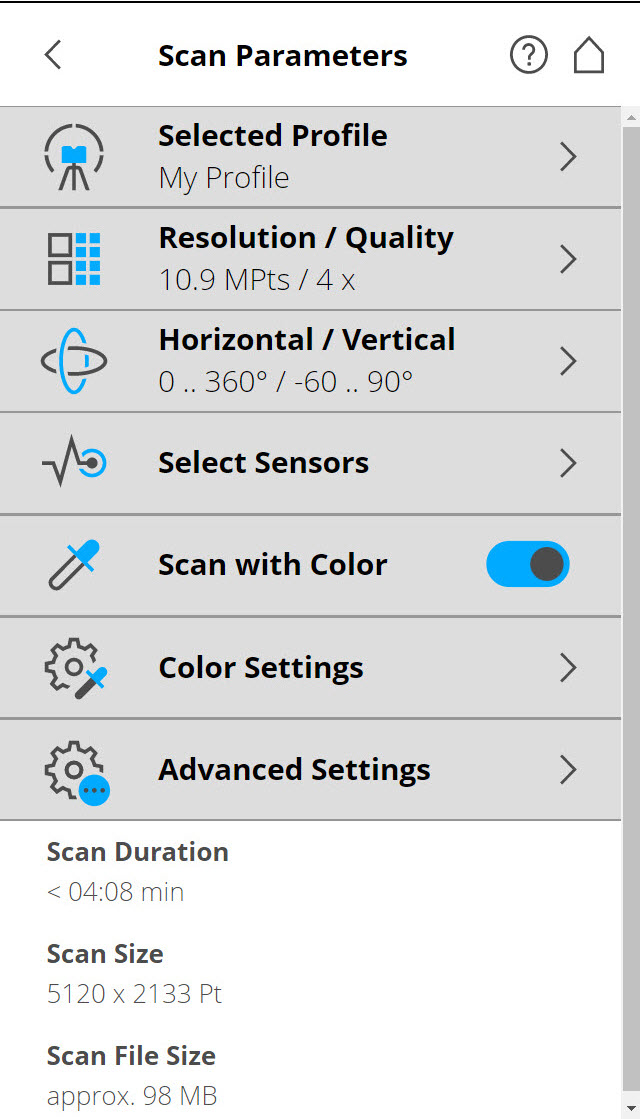The image size is (640, 1119).
Task: Click the scanner tripod profile icon
Action: (73, 157)
